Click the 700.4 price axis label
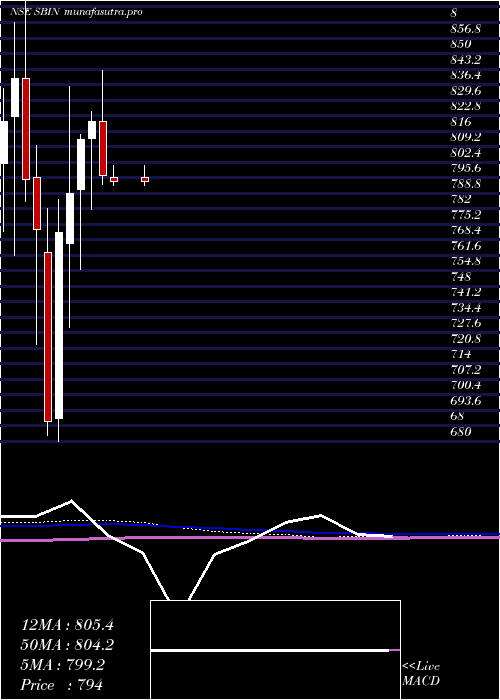 click(465, 384)
